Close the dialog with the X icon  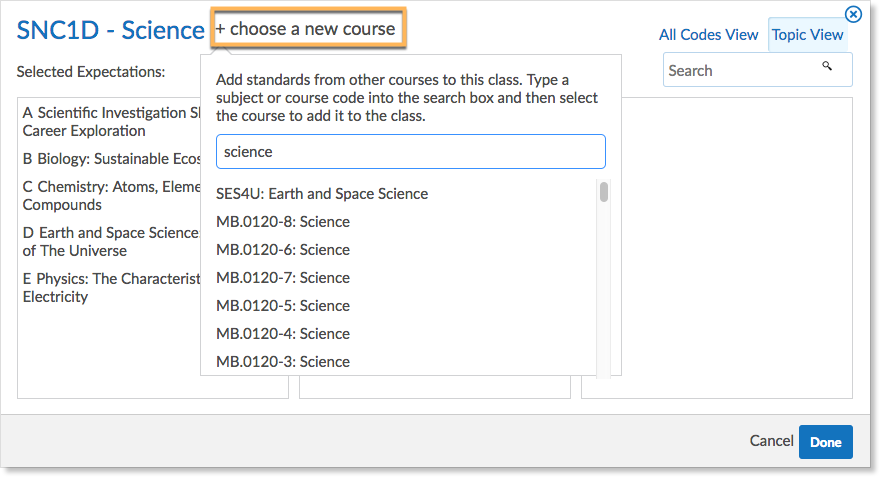853,14
